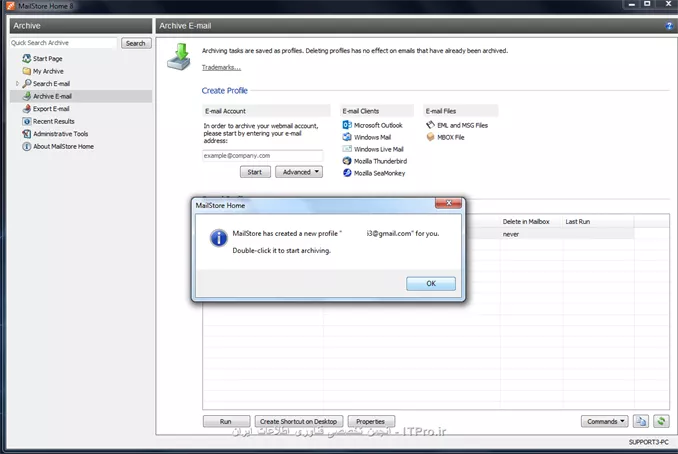Image resolution: width=678 pixels, height=454 pixels.
Task: Open the Advanced dropdown button
Action: tap(299, 172)
